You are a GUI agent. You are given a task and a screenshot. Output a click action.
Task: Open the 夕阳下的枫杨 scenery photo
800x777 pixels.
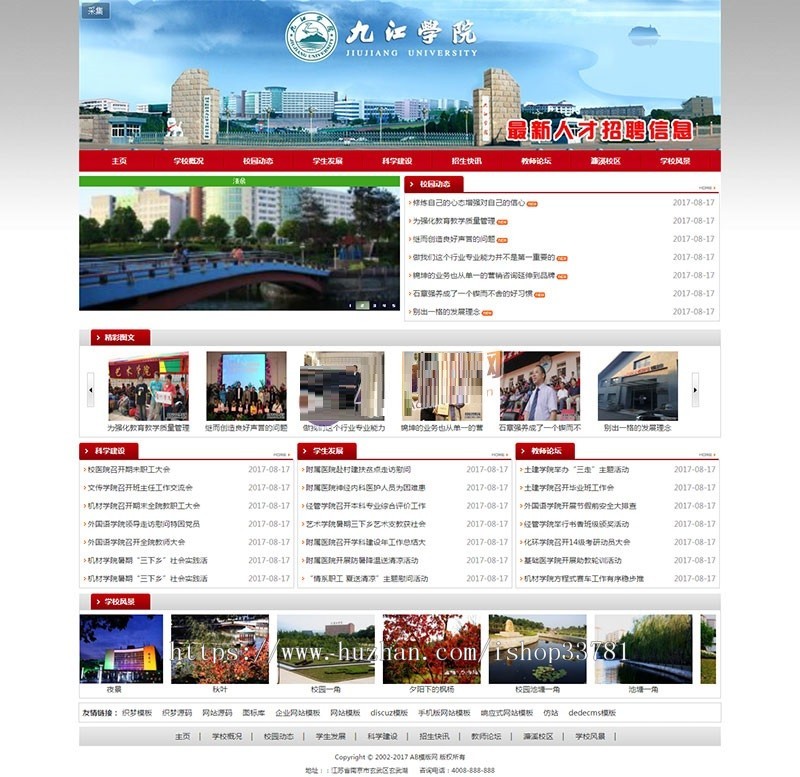[x=432, y=649]
